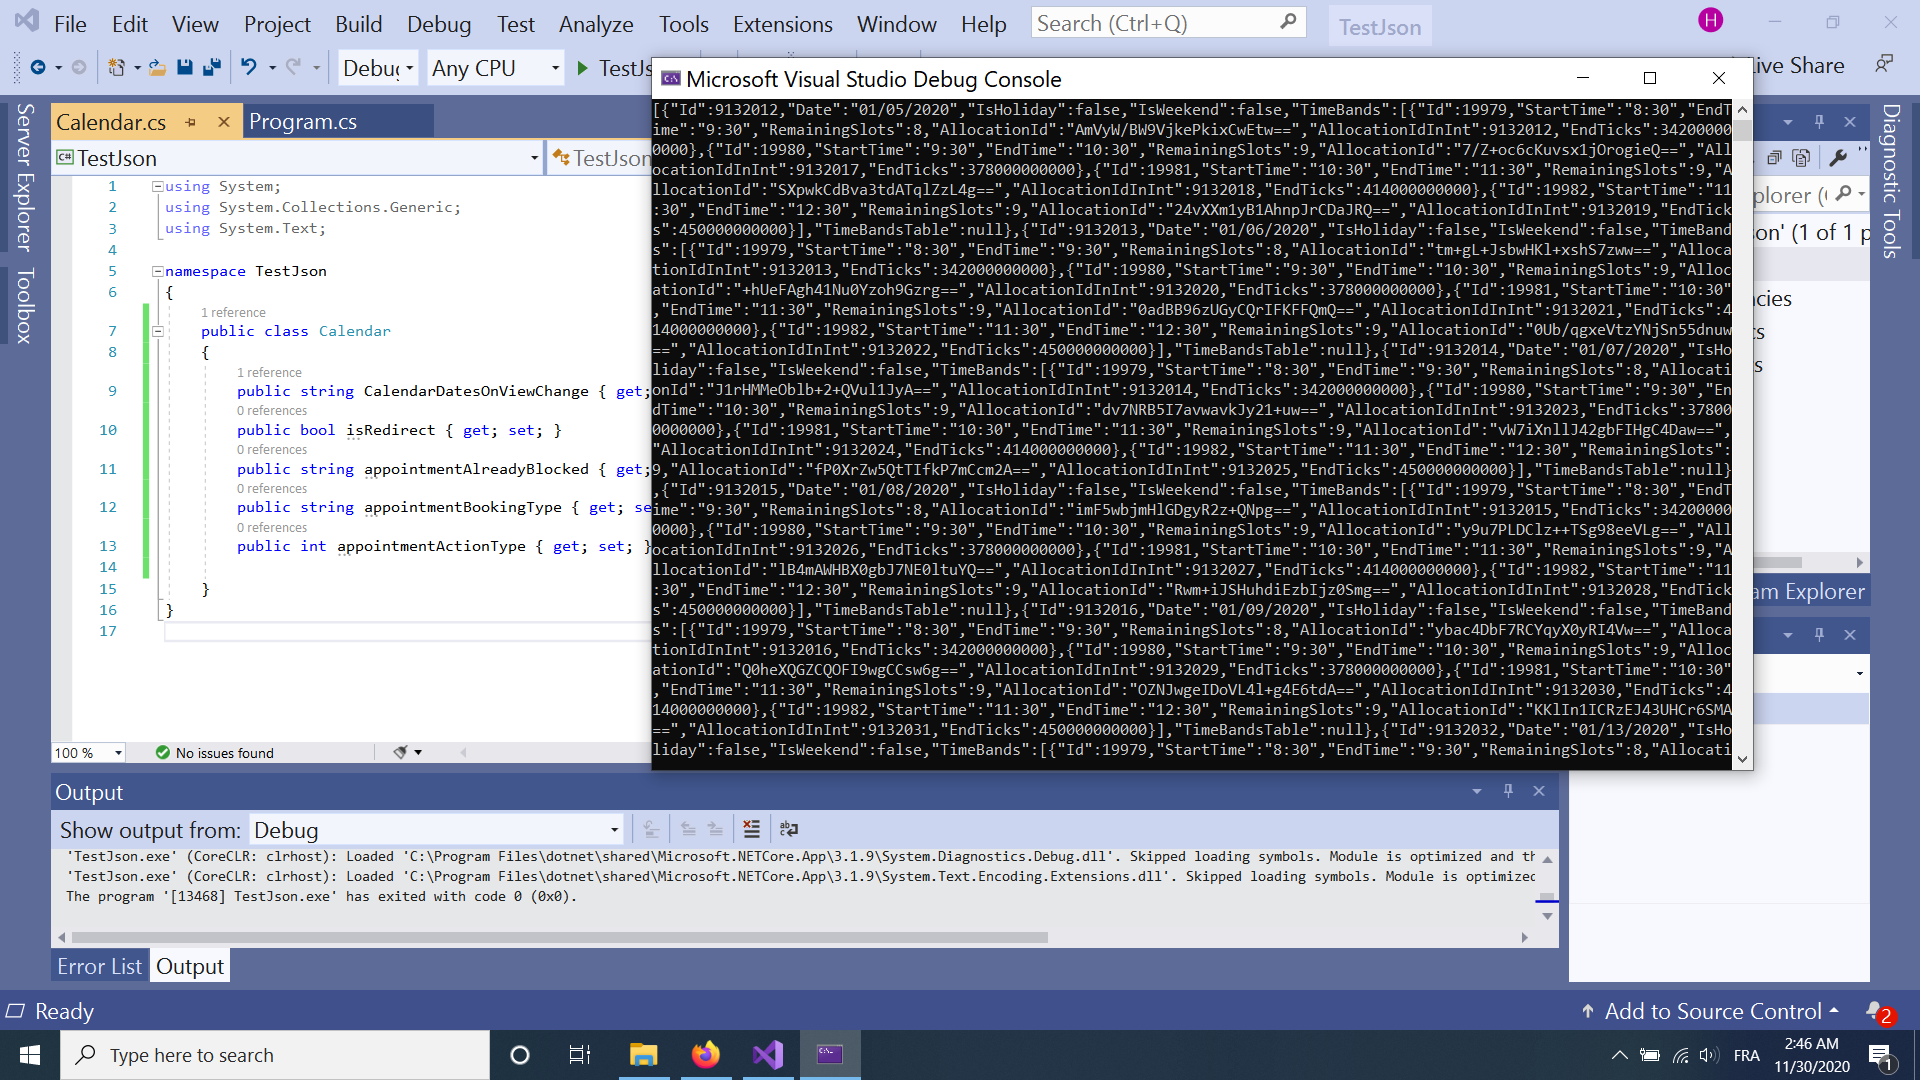Image resolution: width=1920 pixels, height=1080 pixels.
Task: Open the File menu
Action: [70, 24]
